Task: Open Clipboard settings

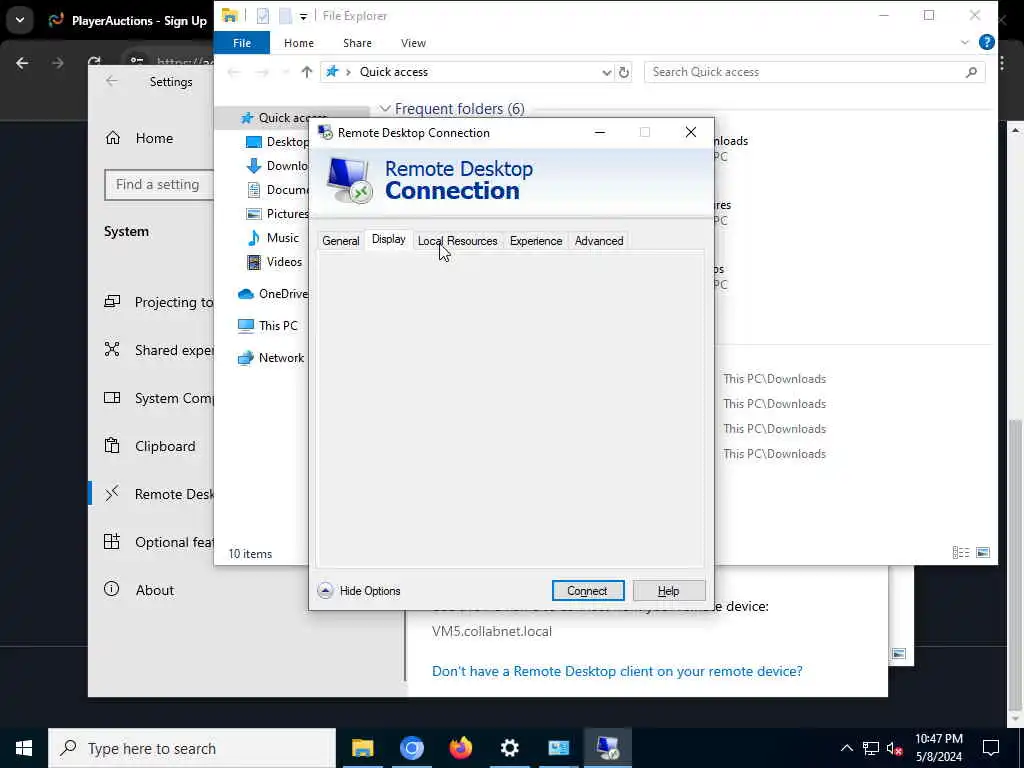Action: coord(150,446)
